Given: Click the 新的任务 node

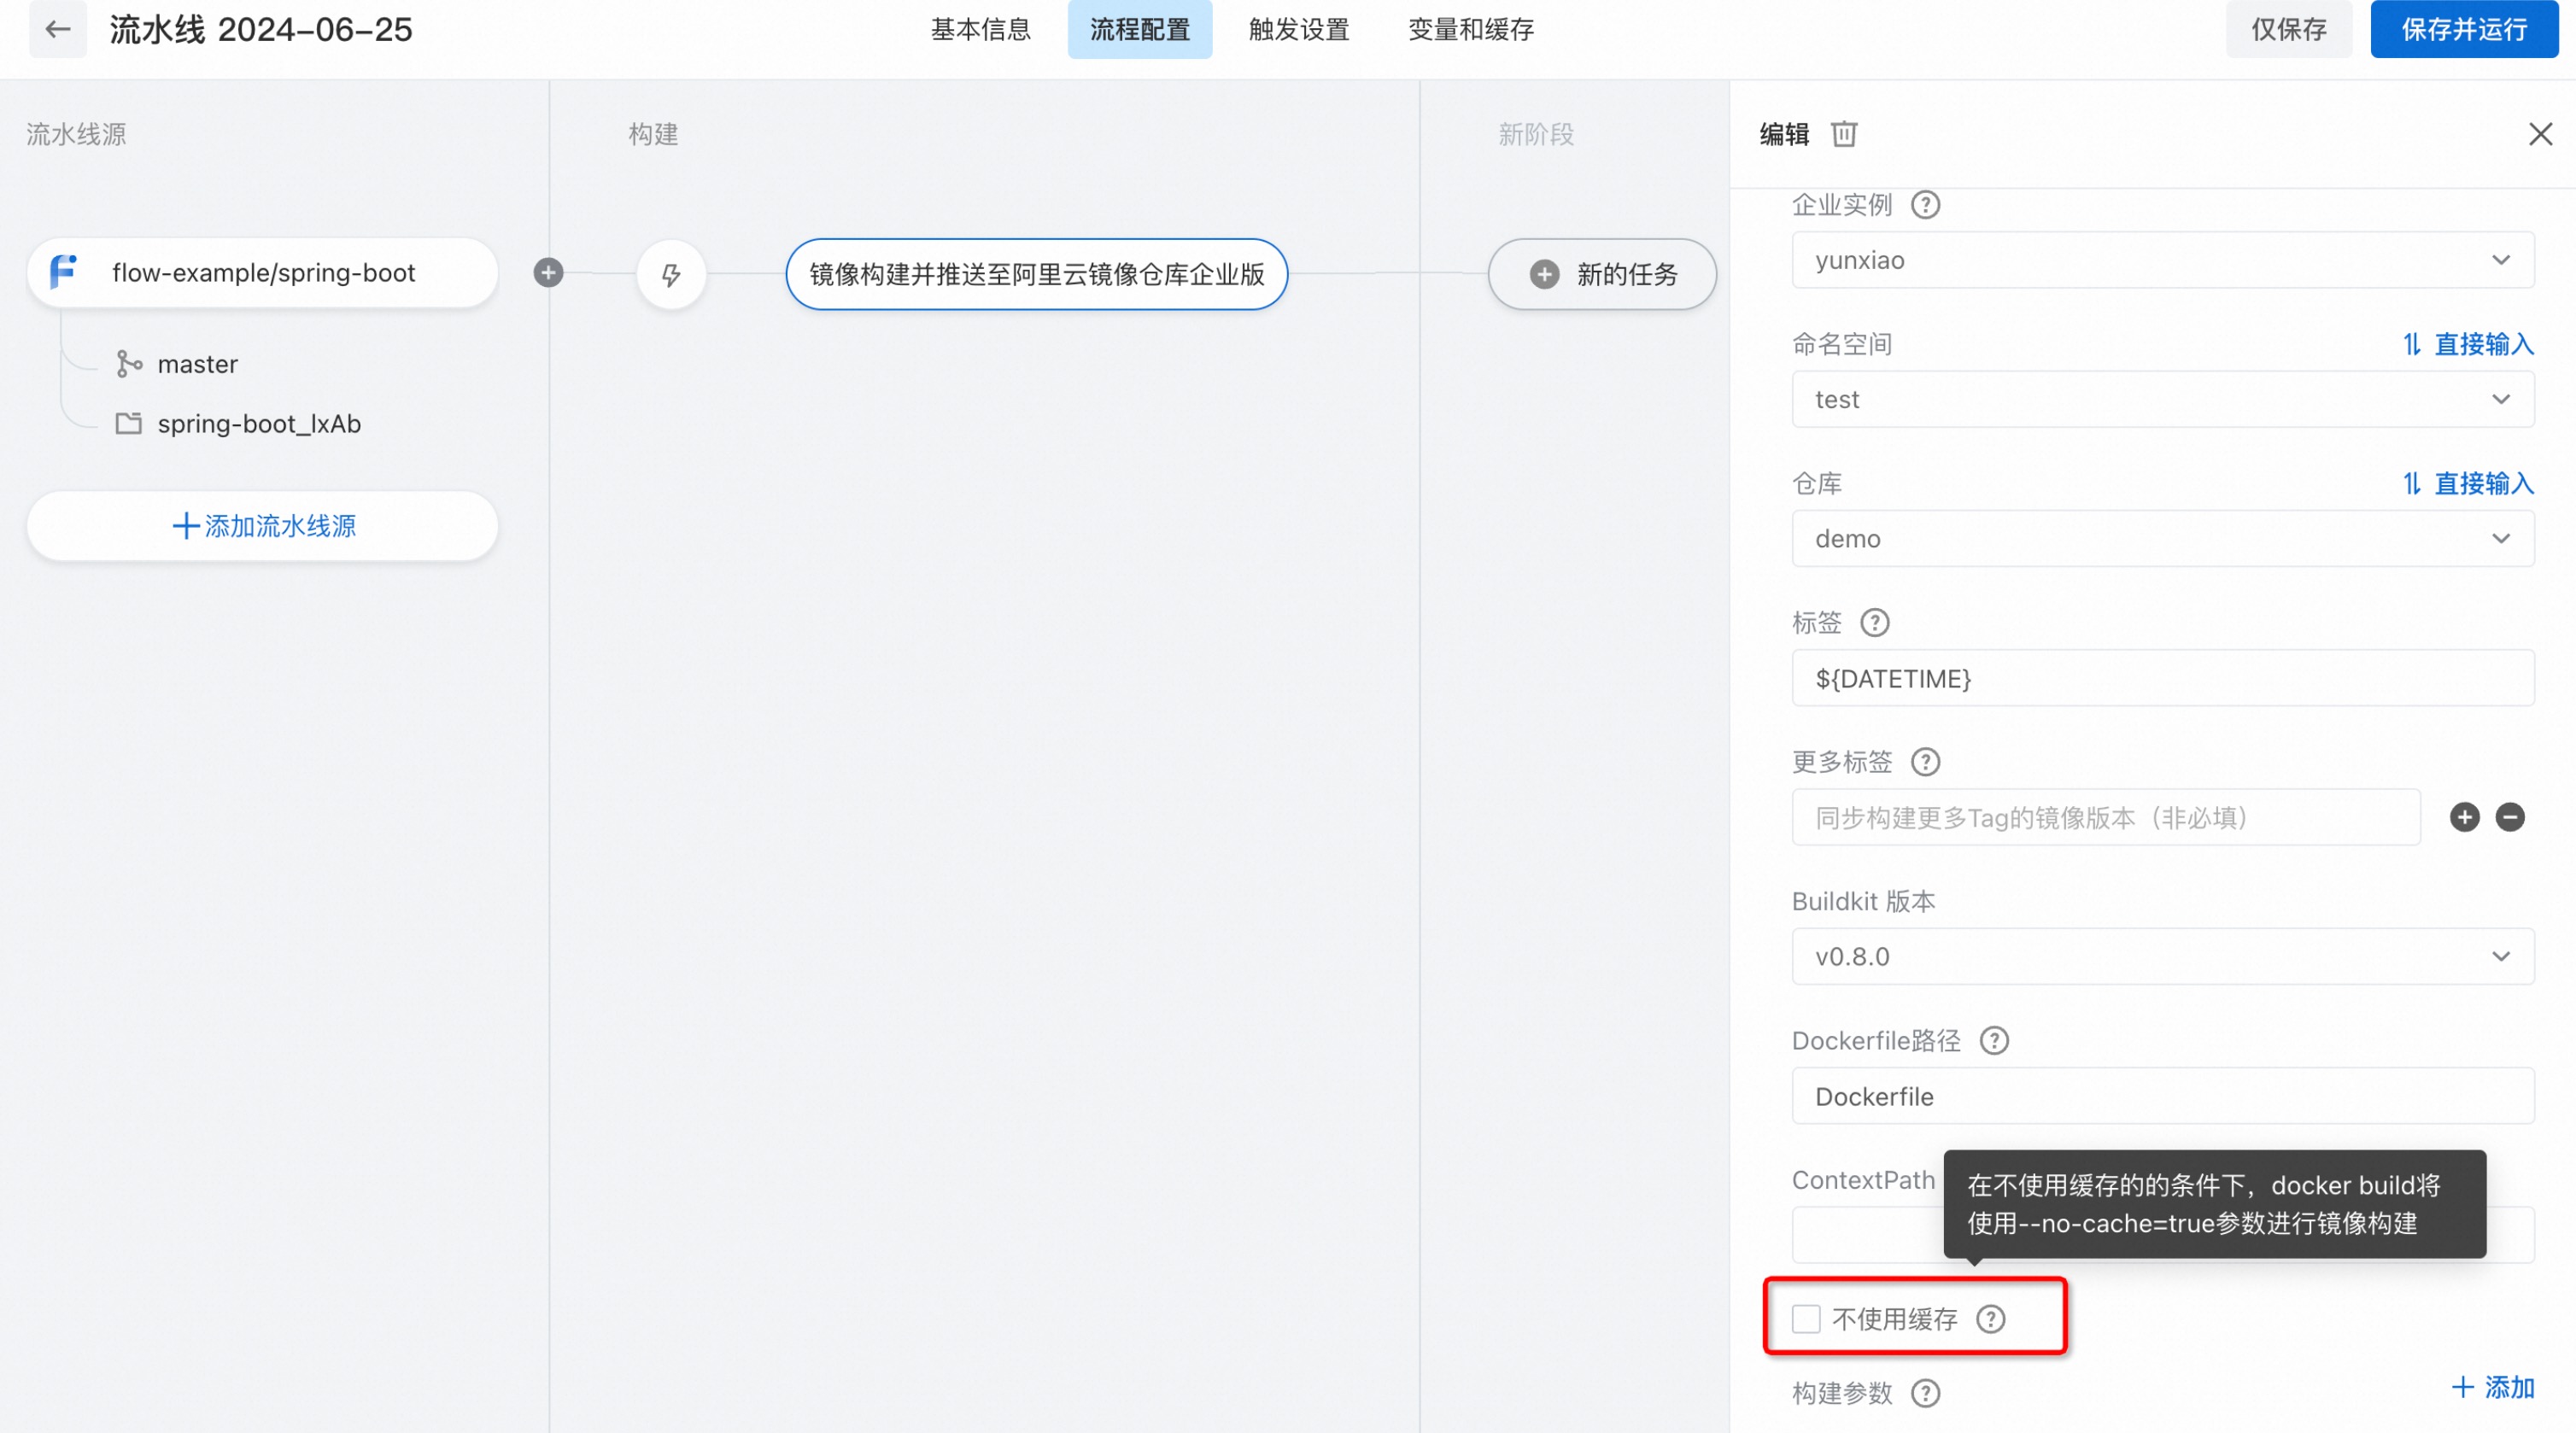Looking at the screenshot, I should click(x=1602, y=274).
